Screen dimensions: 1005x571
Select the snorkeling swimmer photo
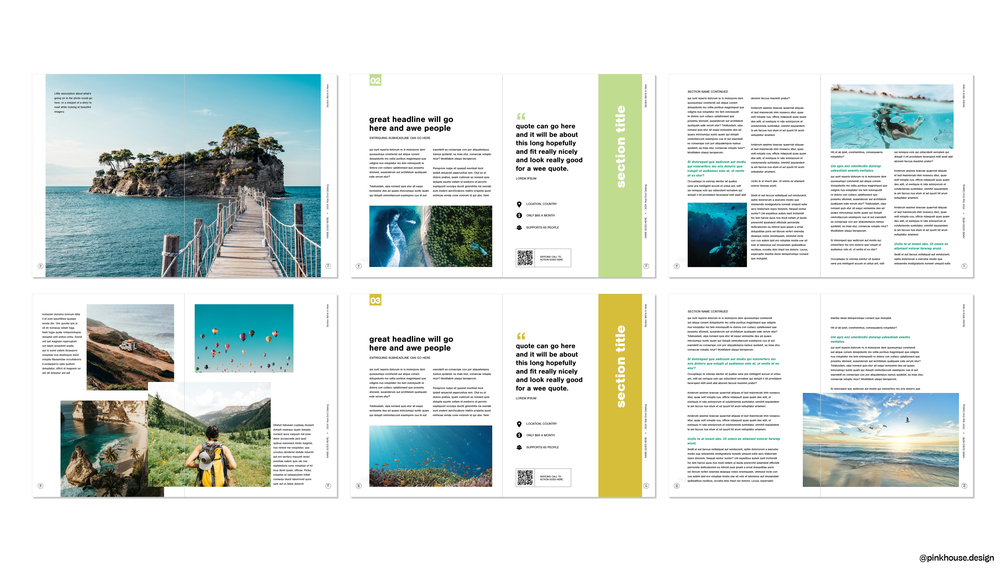(892, 117)
